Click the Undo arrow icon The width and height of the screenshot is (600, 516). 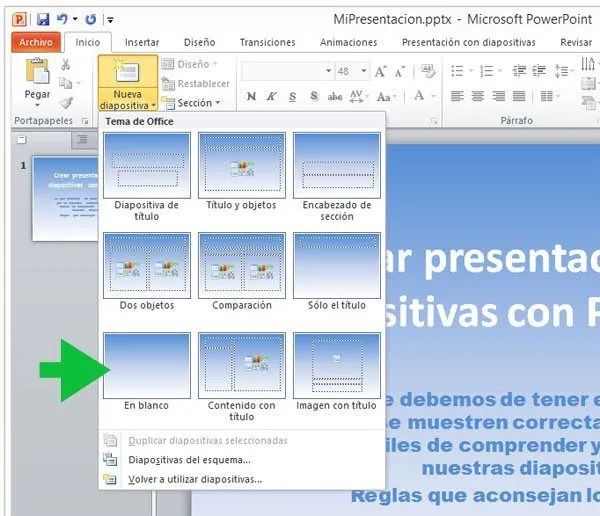tap(62, 19)
